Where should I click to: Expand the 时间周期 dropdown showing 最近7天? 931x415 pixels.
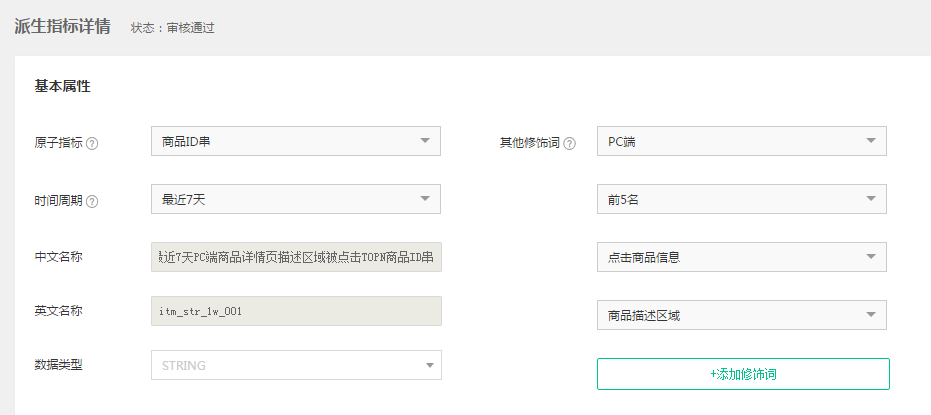[295, 199]
